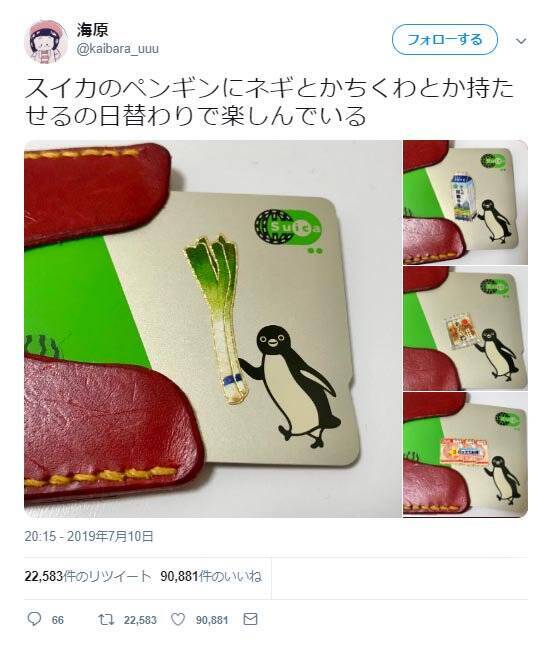Click the 20:15 - 2019年7月10日 timestamp
The width and height of the screenshot is (553, 650).
pos(89,536)
